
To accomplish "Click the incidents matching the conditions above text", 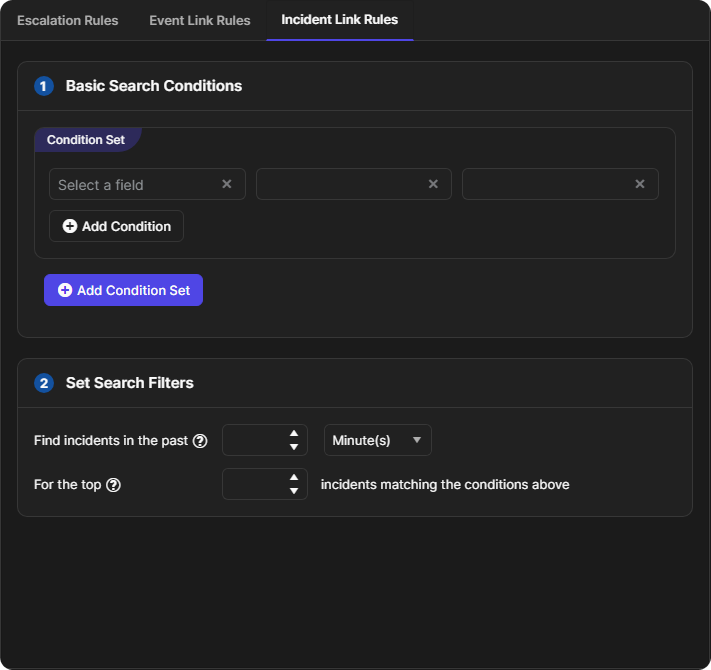I will [445, 485].
